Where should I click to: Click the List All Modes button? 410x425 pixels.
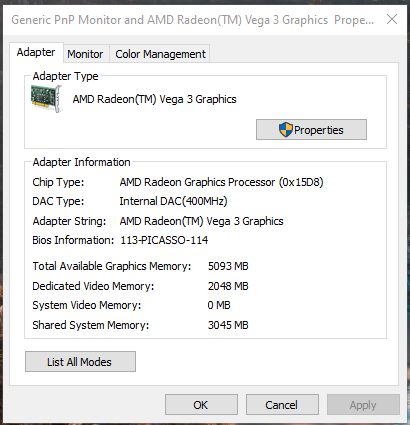(80, 362)
